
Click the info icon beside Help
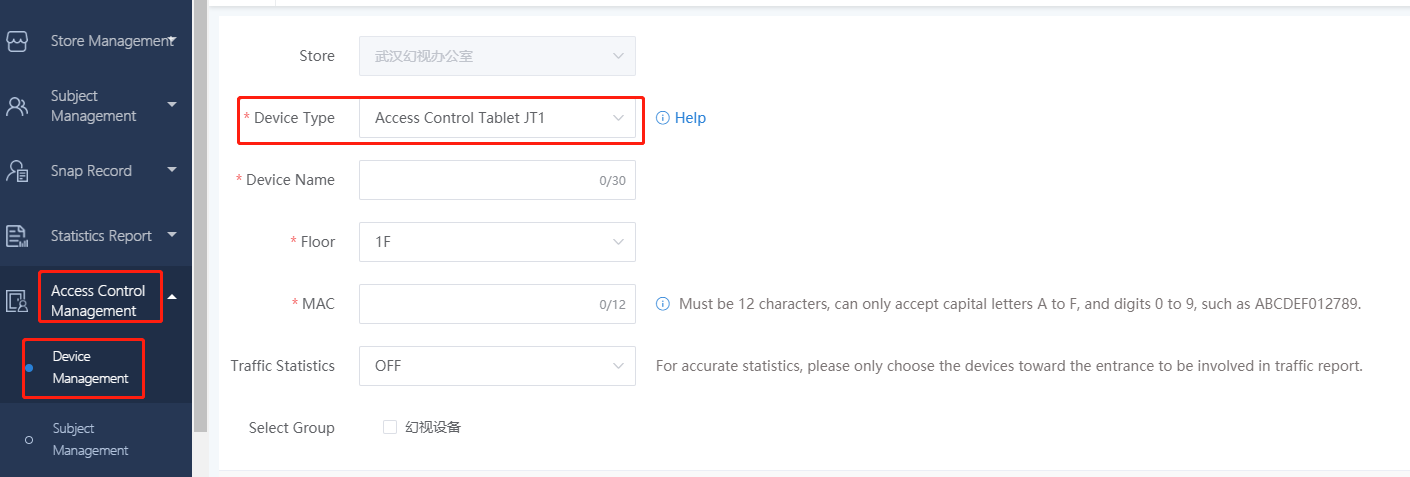pos(662,118)
